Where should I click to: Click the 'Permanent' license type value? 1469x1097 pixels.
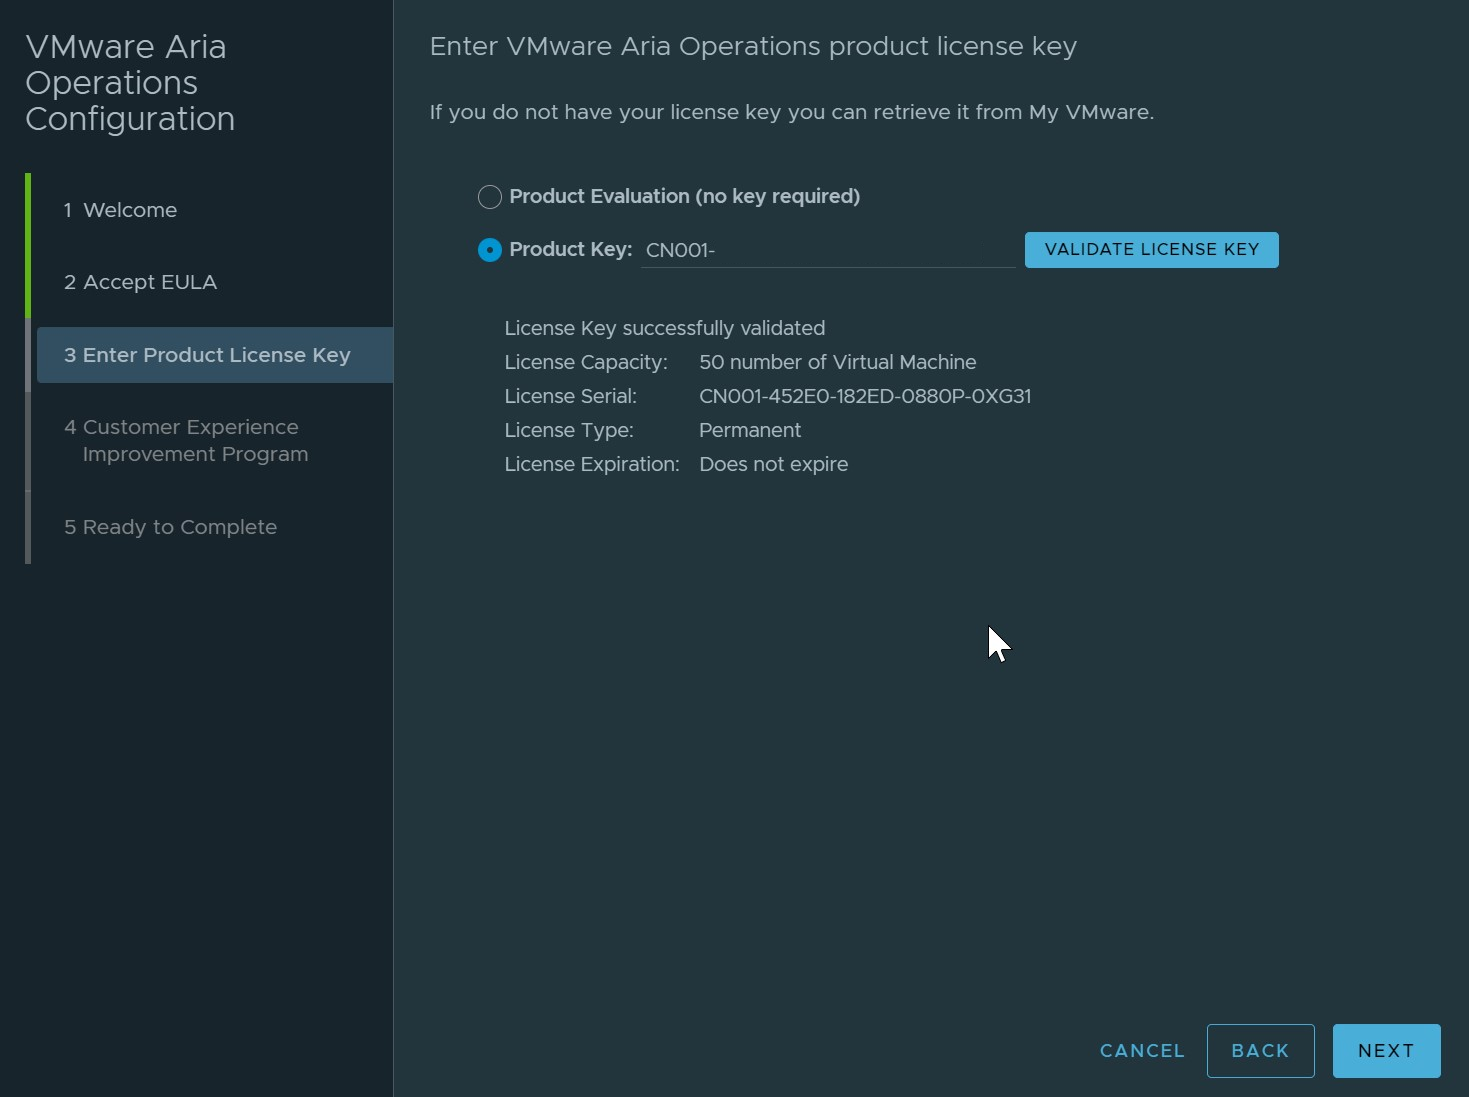coord(750,430)
